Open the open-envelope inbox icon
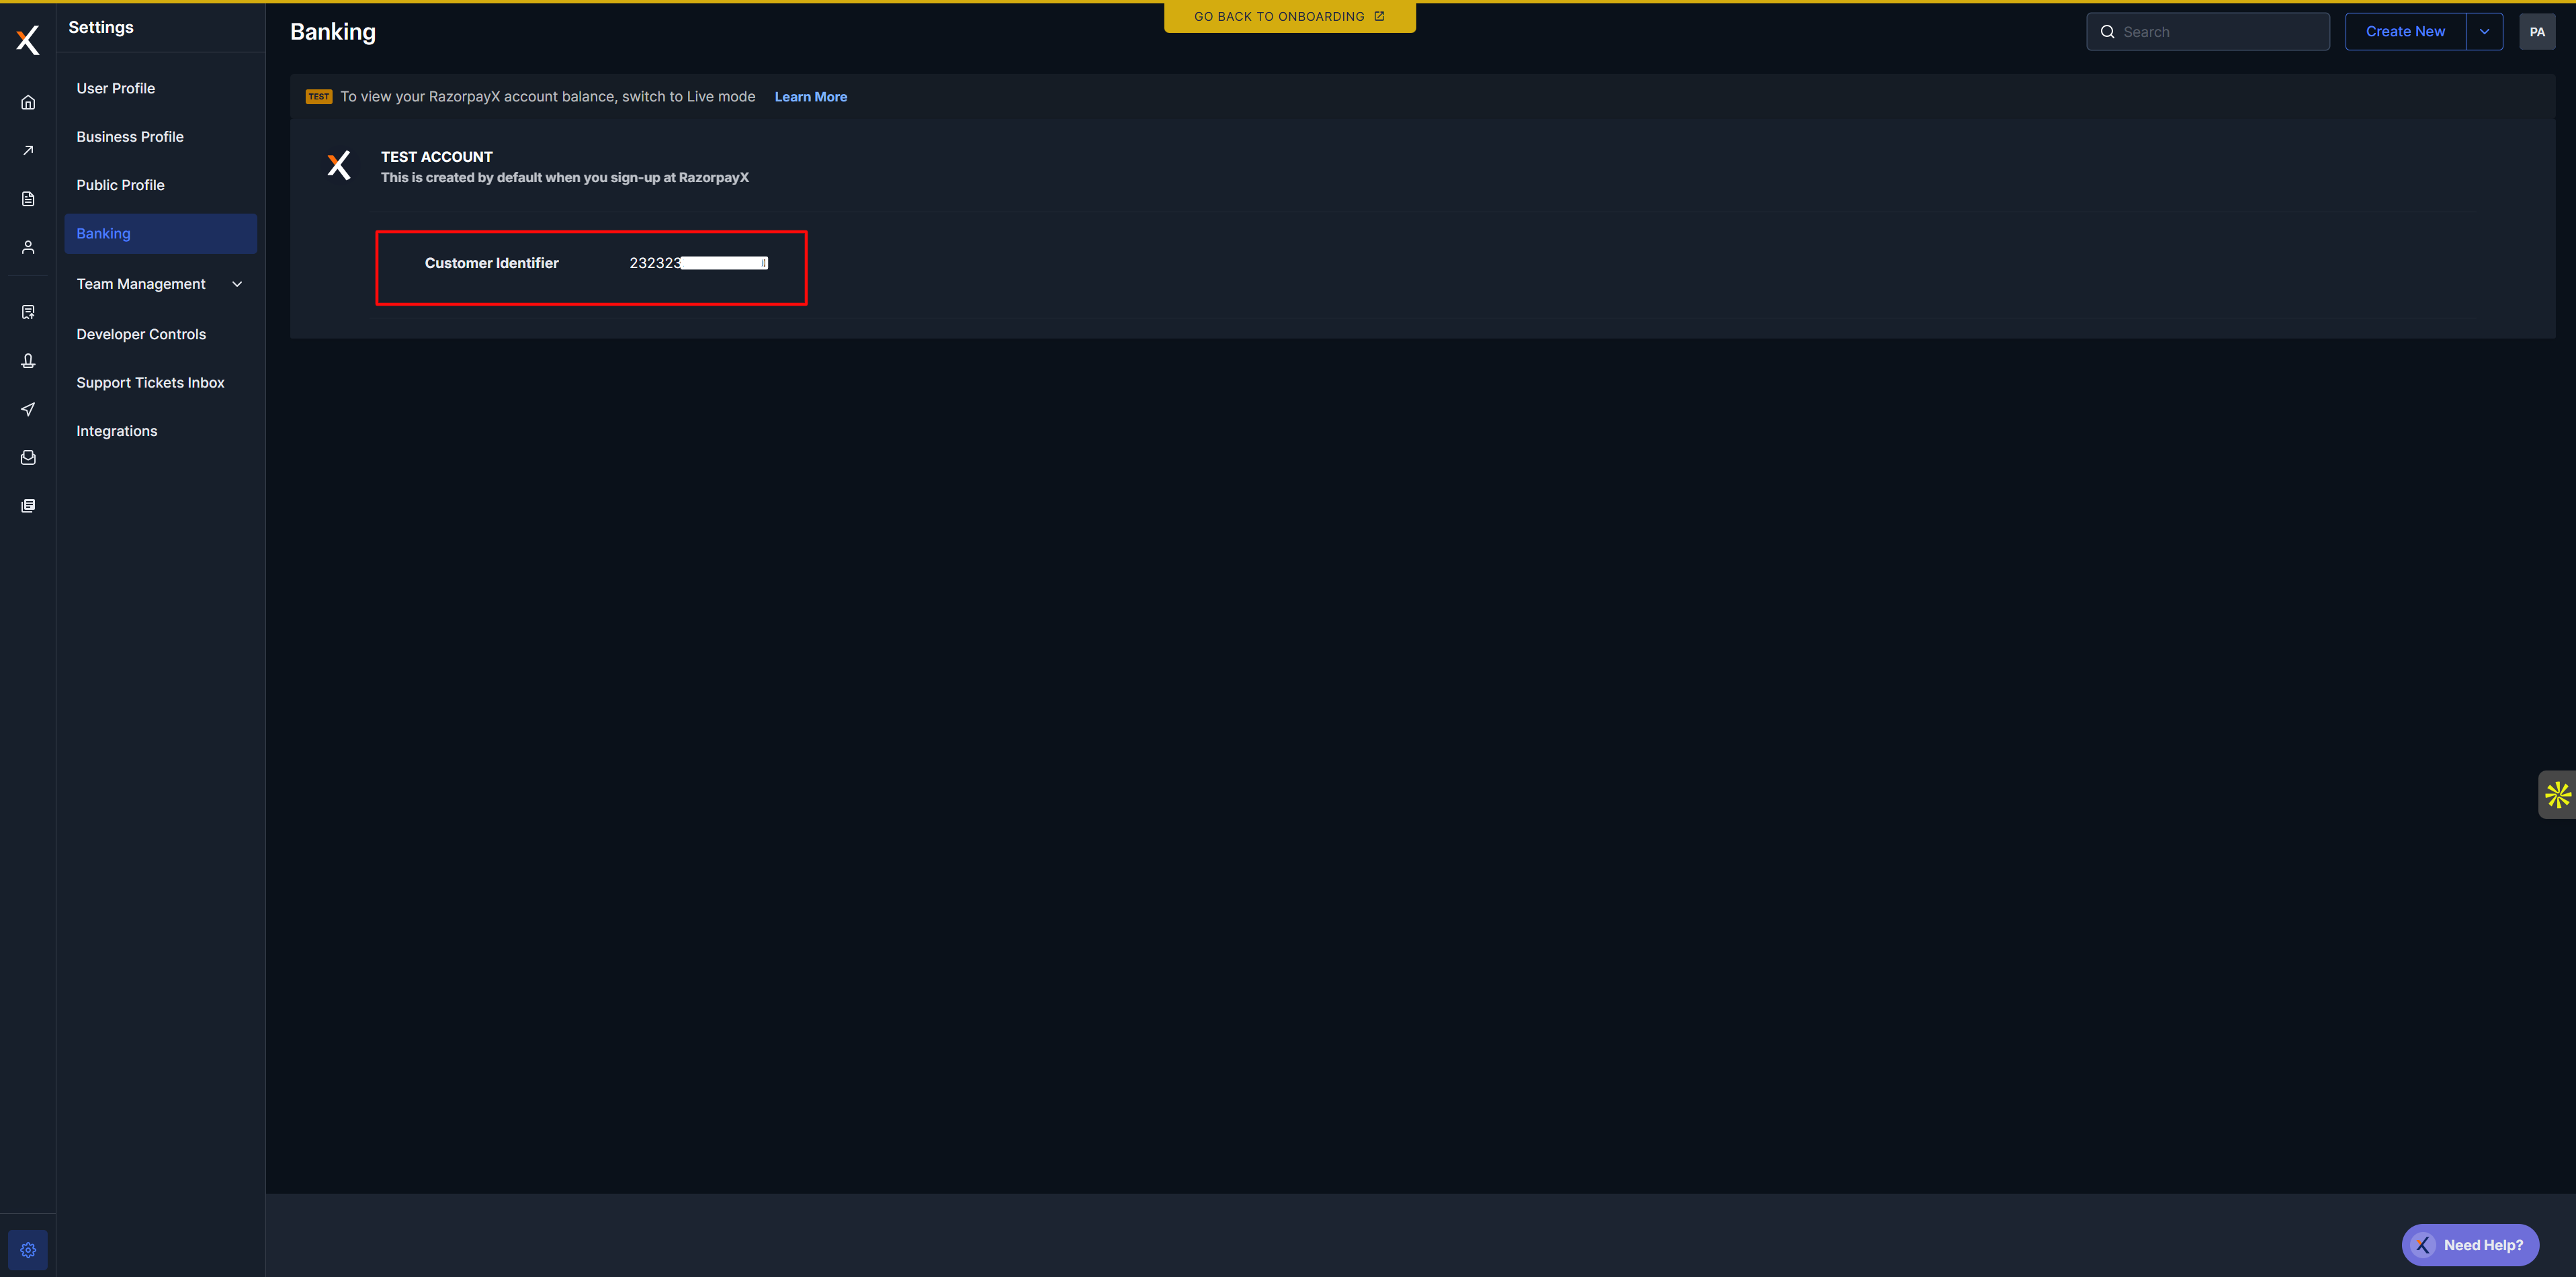2576x1277 pixels. click(x=28, y=457)
